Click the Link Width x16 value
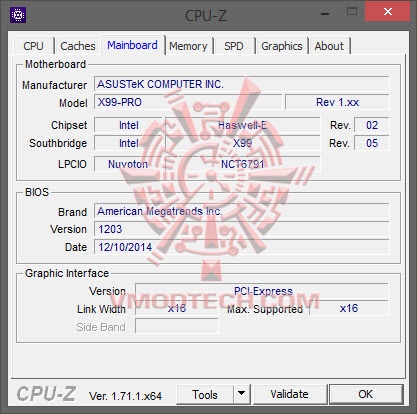This screenshot has width=417, height=414. click(x=177, y=308)
